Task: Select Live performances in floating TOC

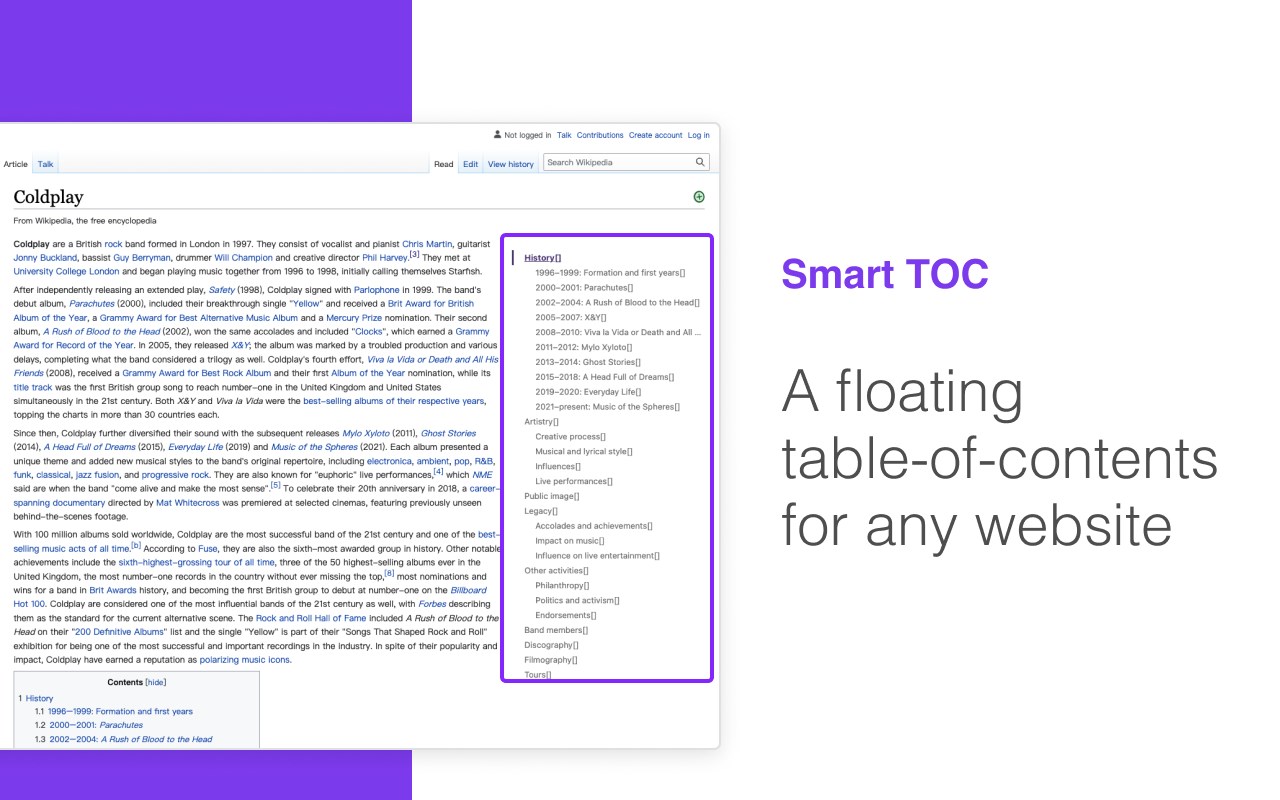Action: click(574, 481)
